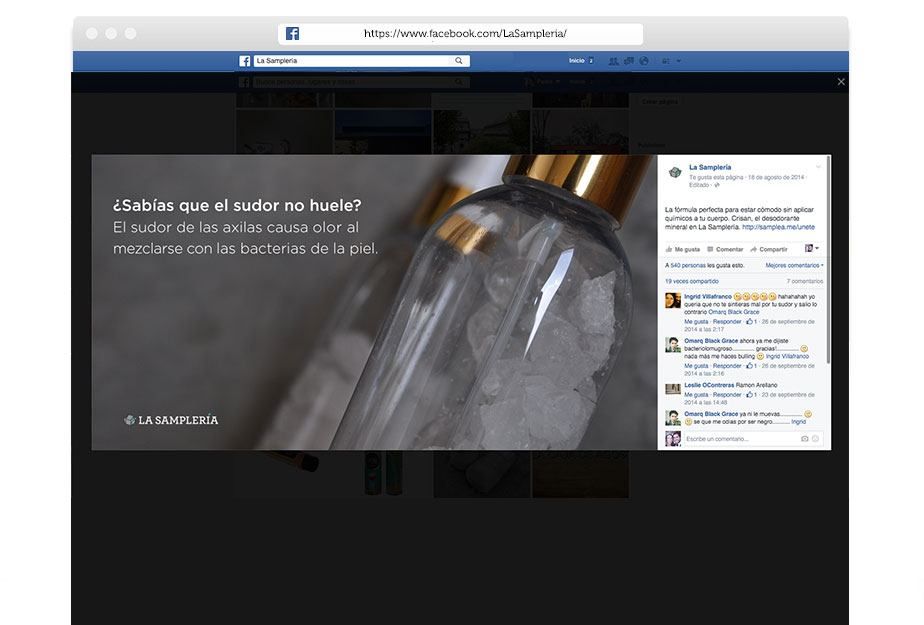Like Ingrid Villafranco's comment
Image resolution: width=924 pixels, height=625 pixels.
[x=696, y=322]
